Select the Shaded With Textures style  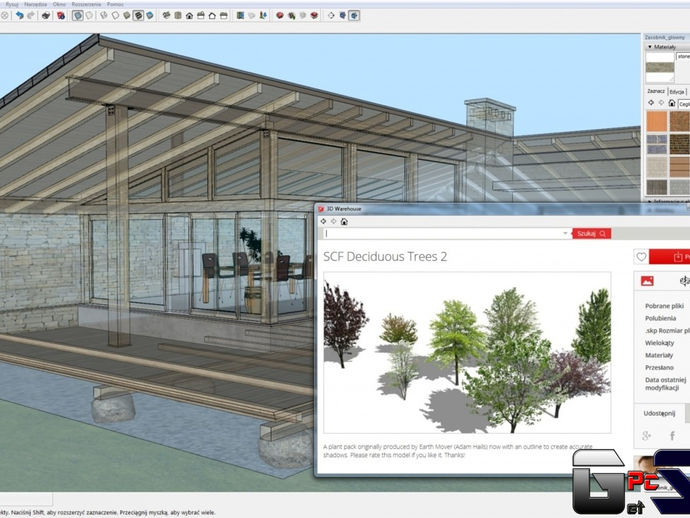(x=138, y=15)
